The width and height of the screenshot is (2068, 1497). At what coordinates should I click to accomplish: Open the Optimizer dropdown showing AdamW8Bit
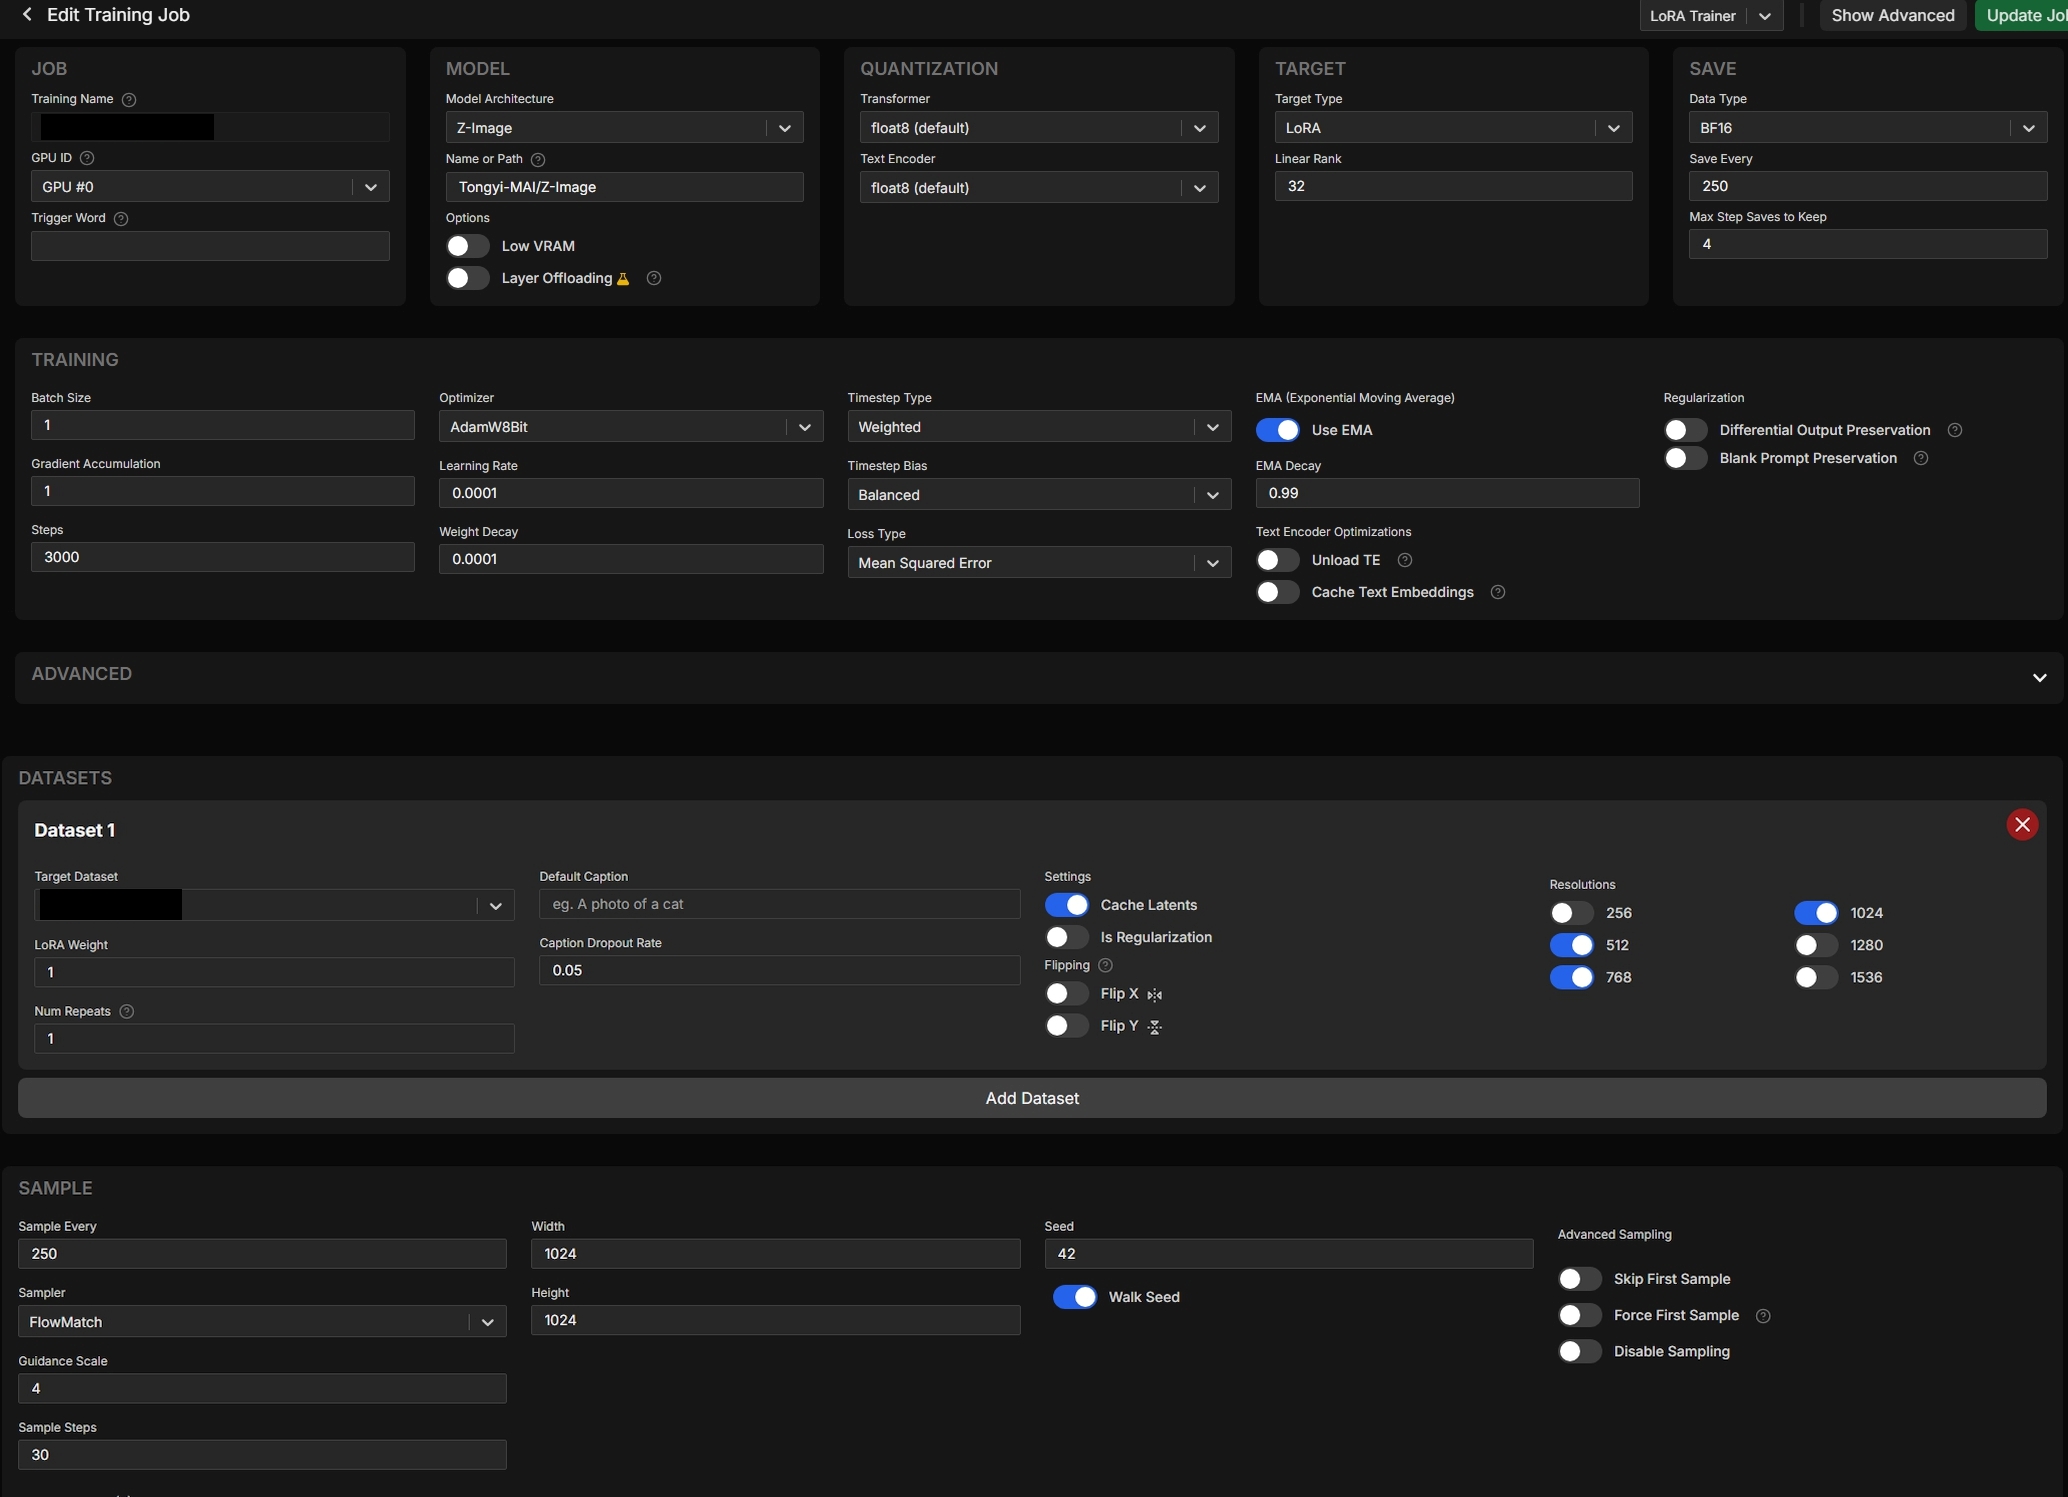(630, 427)
